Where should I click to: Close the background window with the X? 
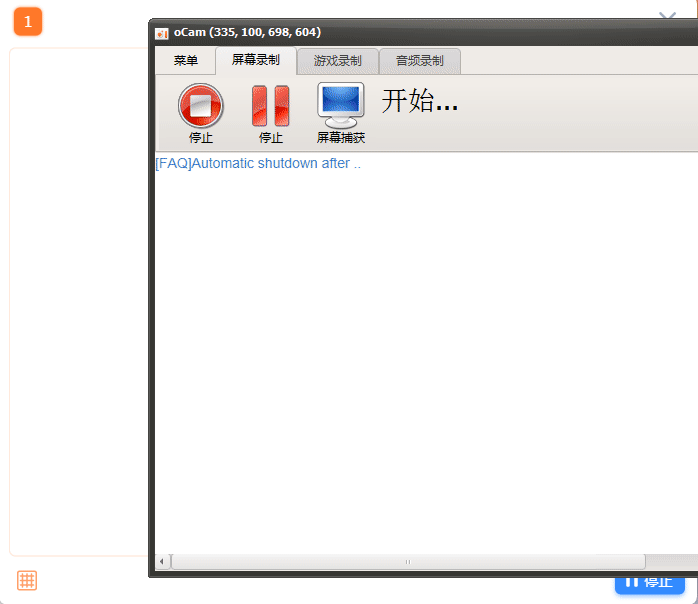tap(667, 16)
